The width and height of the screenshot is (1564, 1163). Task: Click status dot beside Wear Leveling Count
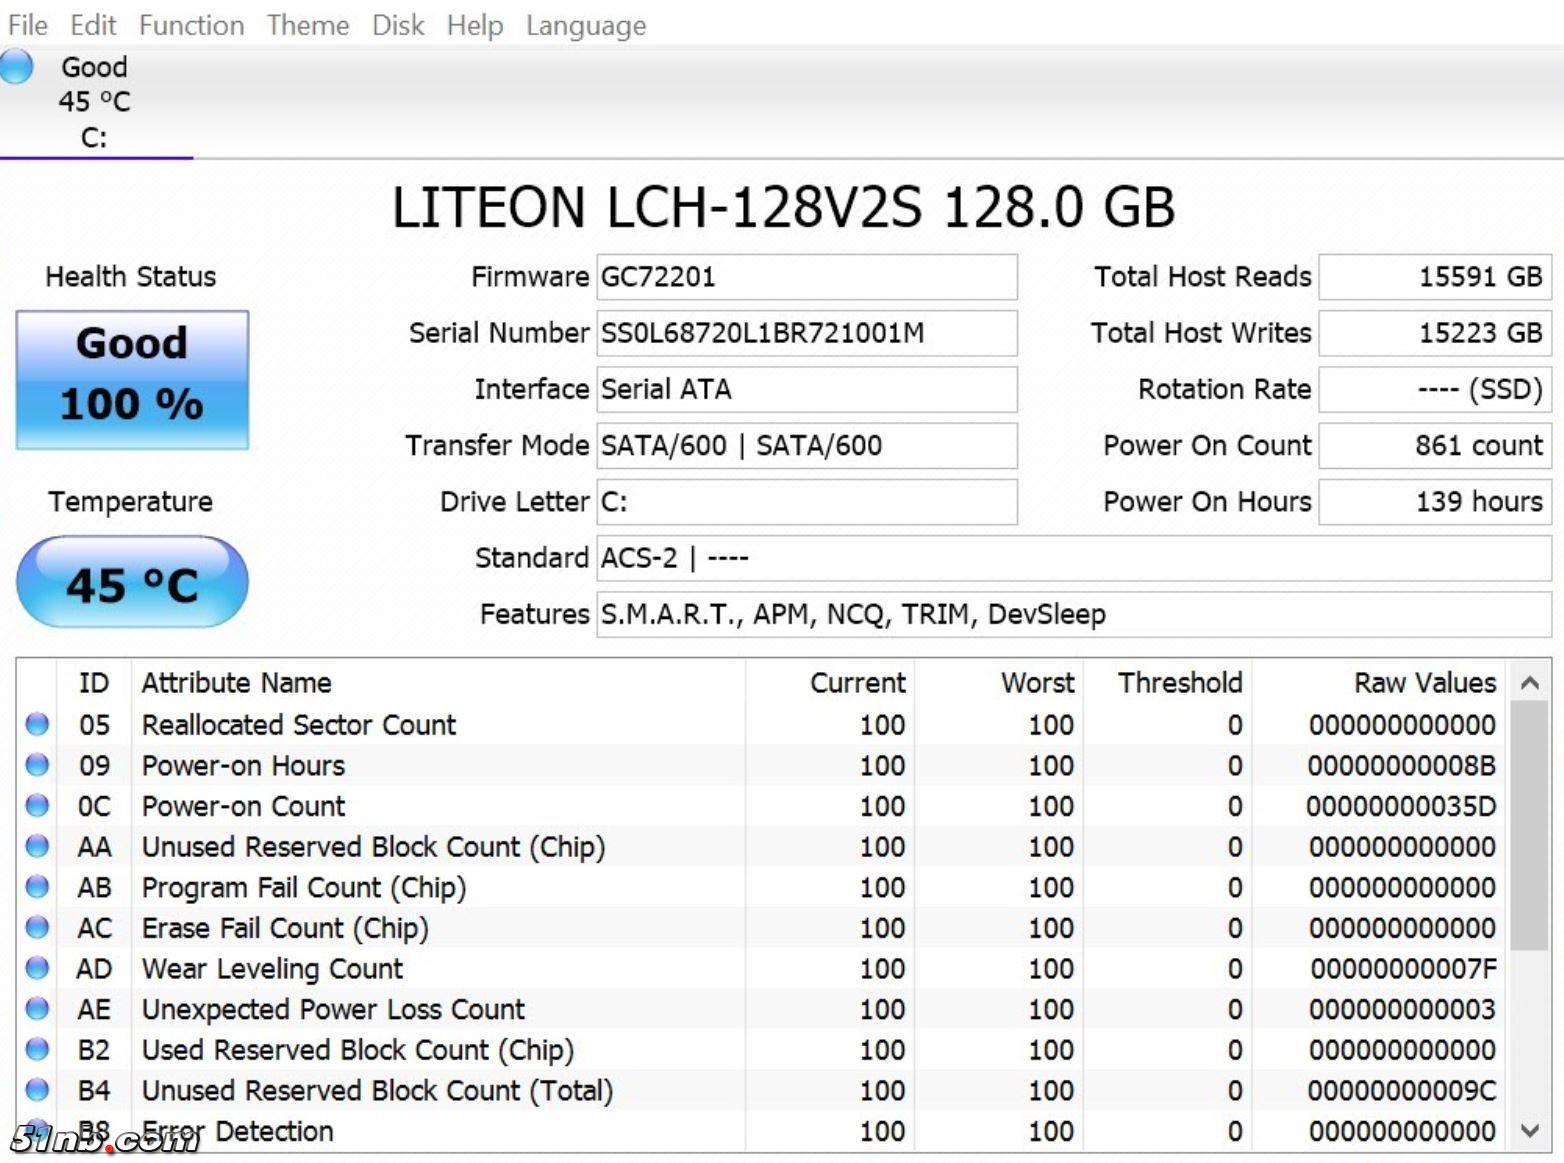tap(37, 968)
